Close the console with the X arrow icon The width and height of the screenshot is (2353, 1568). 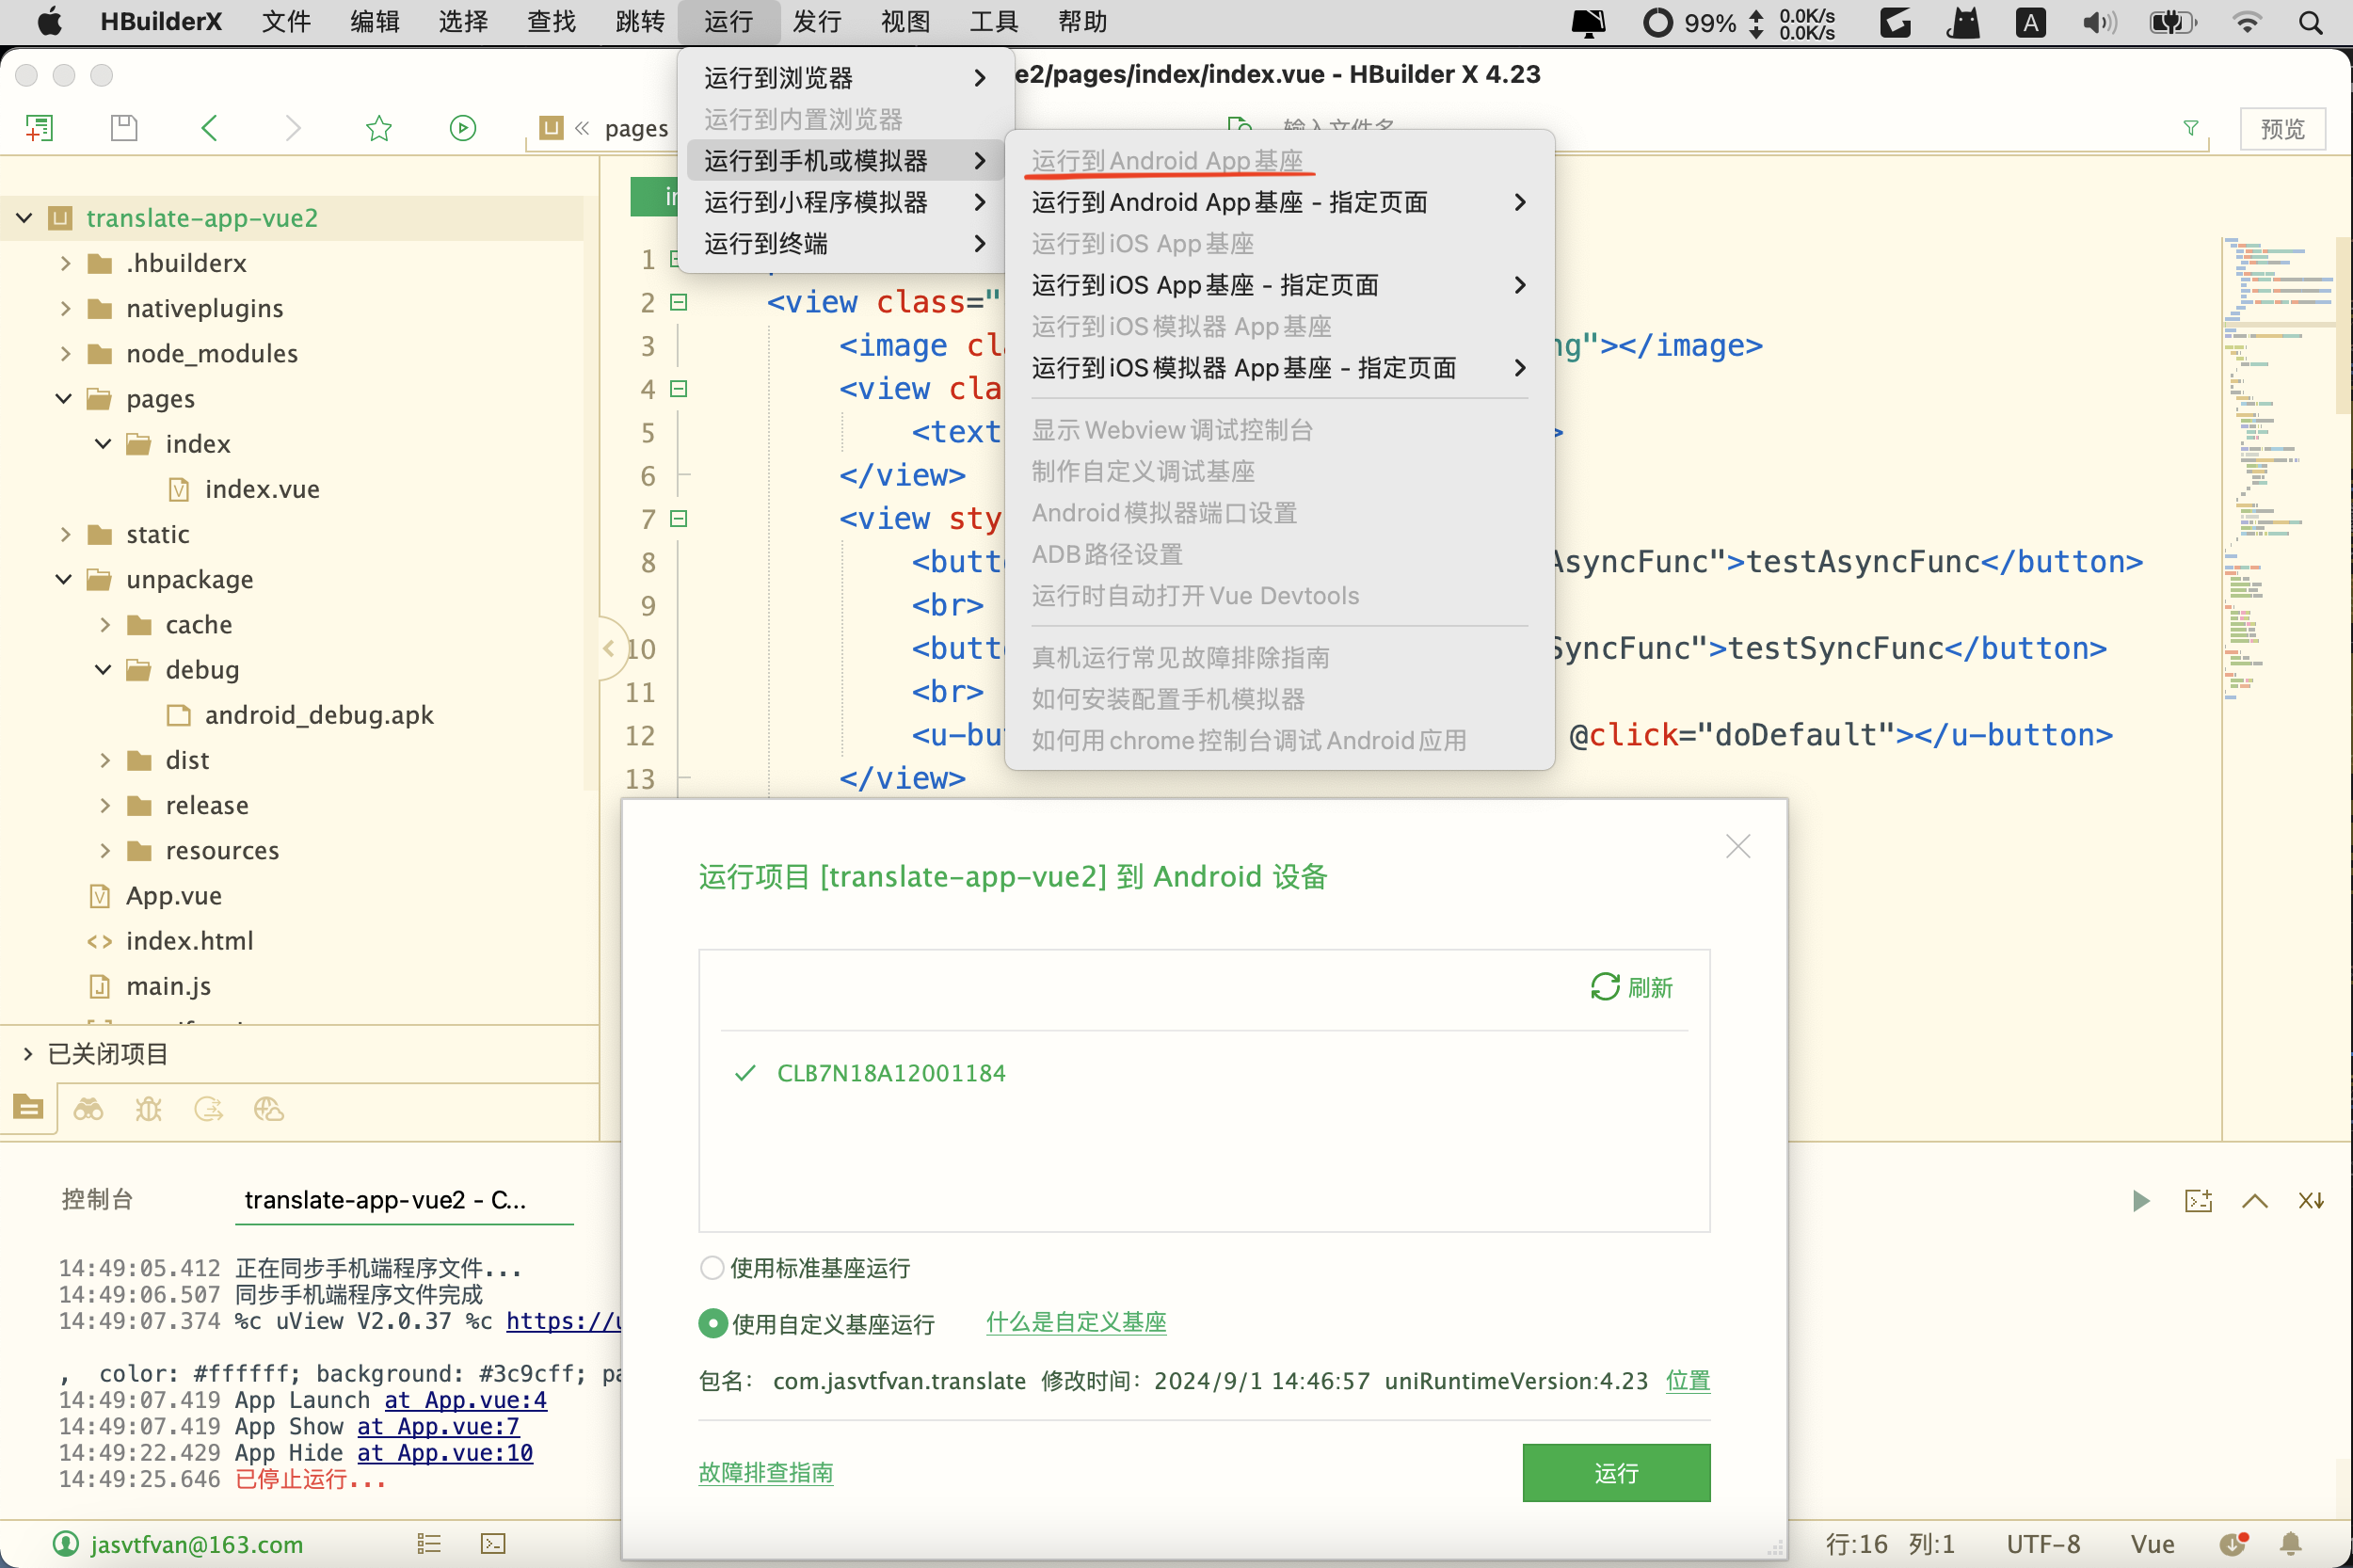coord(2310,1200)
